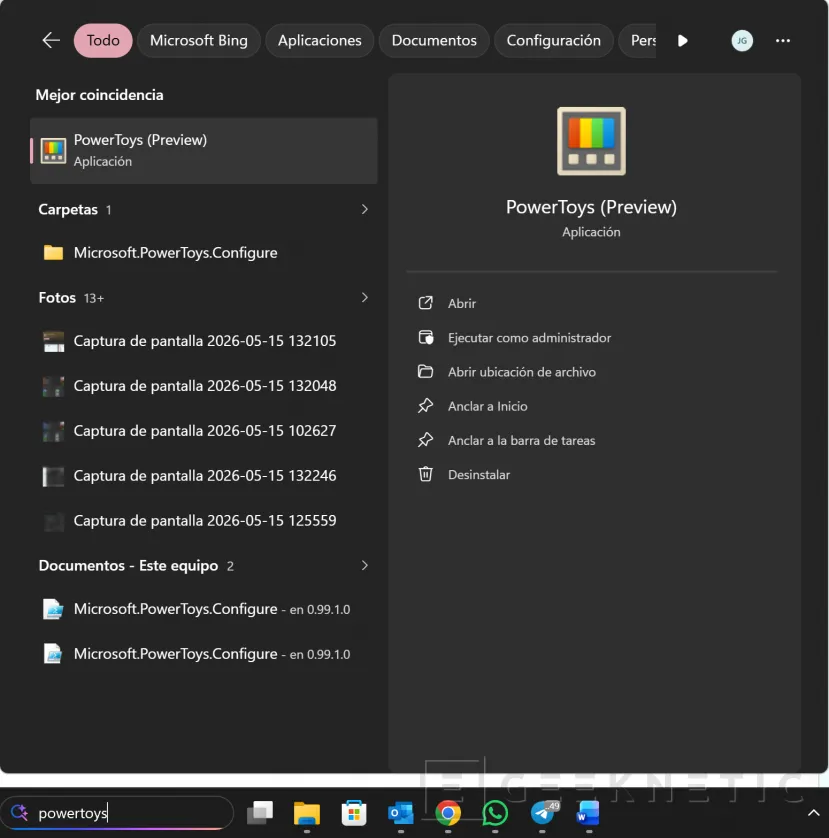Expand the Carpetas section chevron
This screenshot has width=829, height=838.
365,210
